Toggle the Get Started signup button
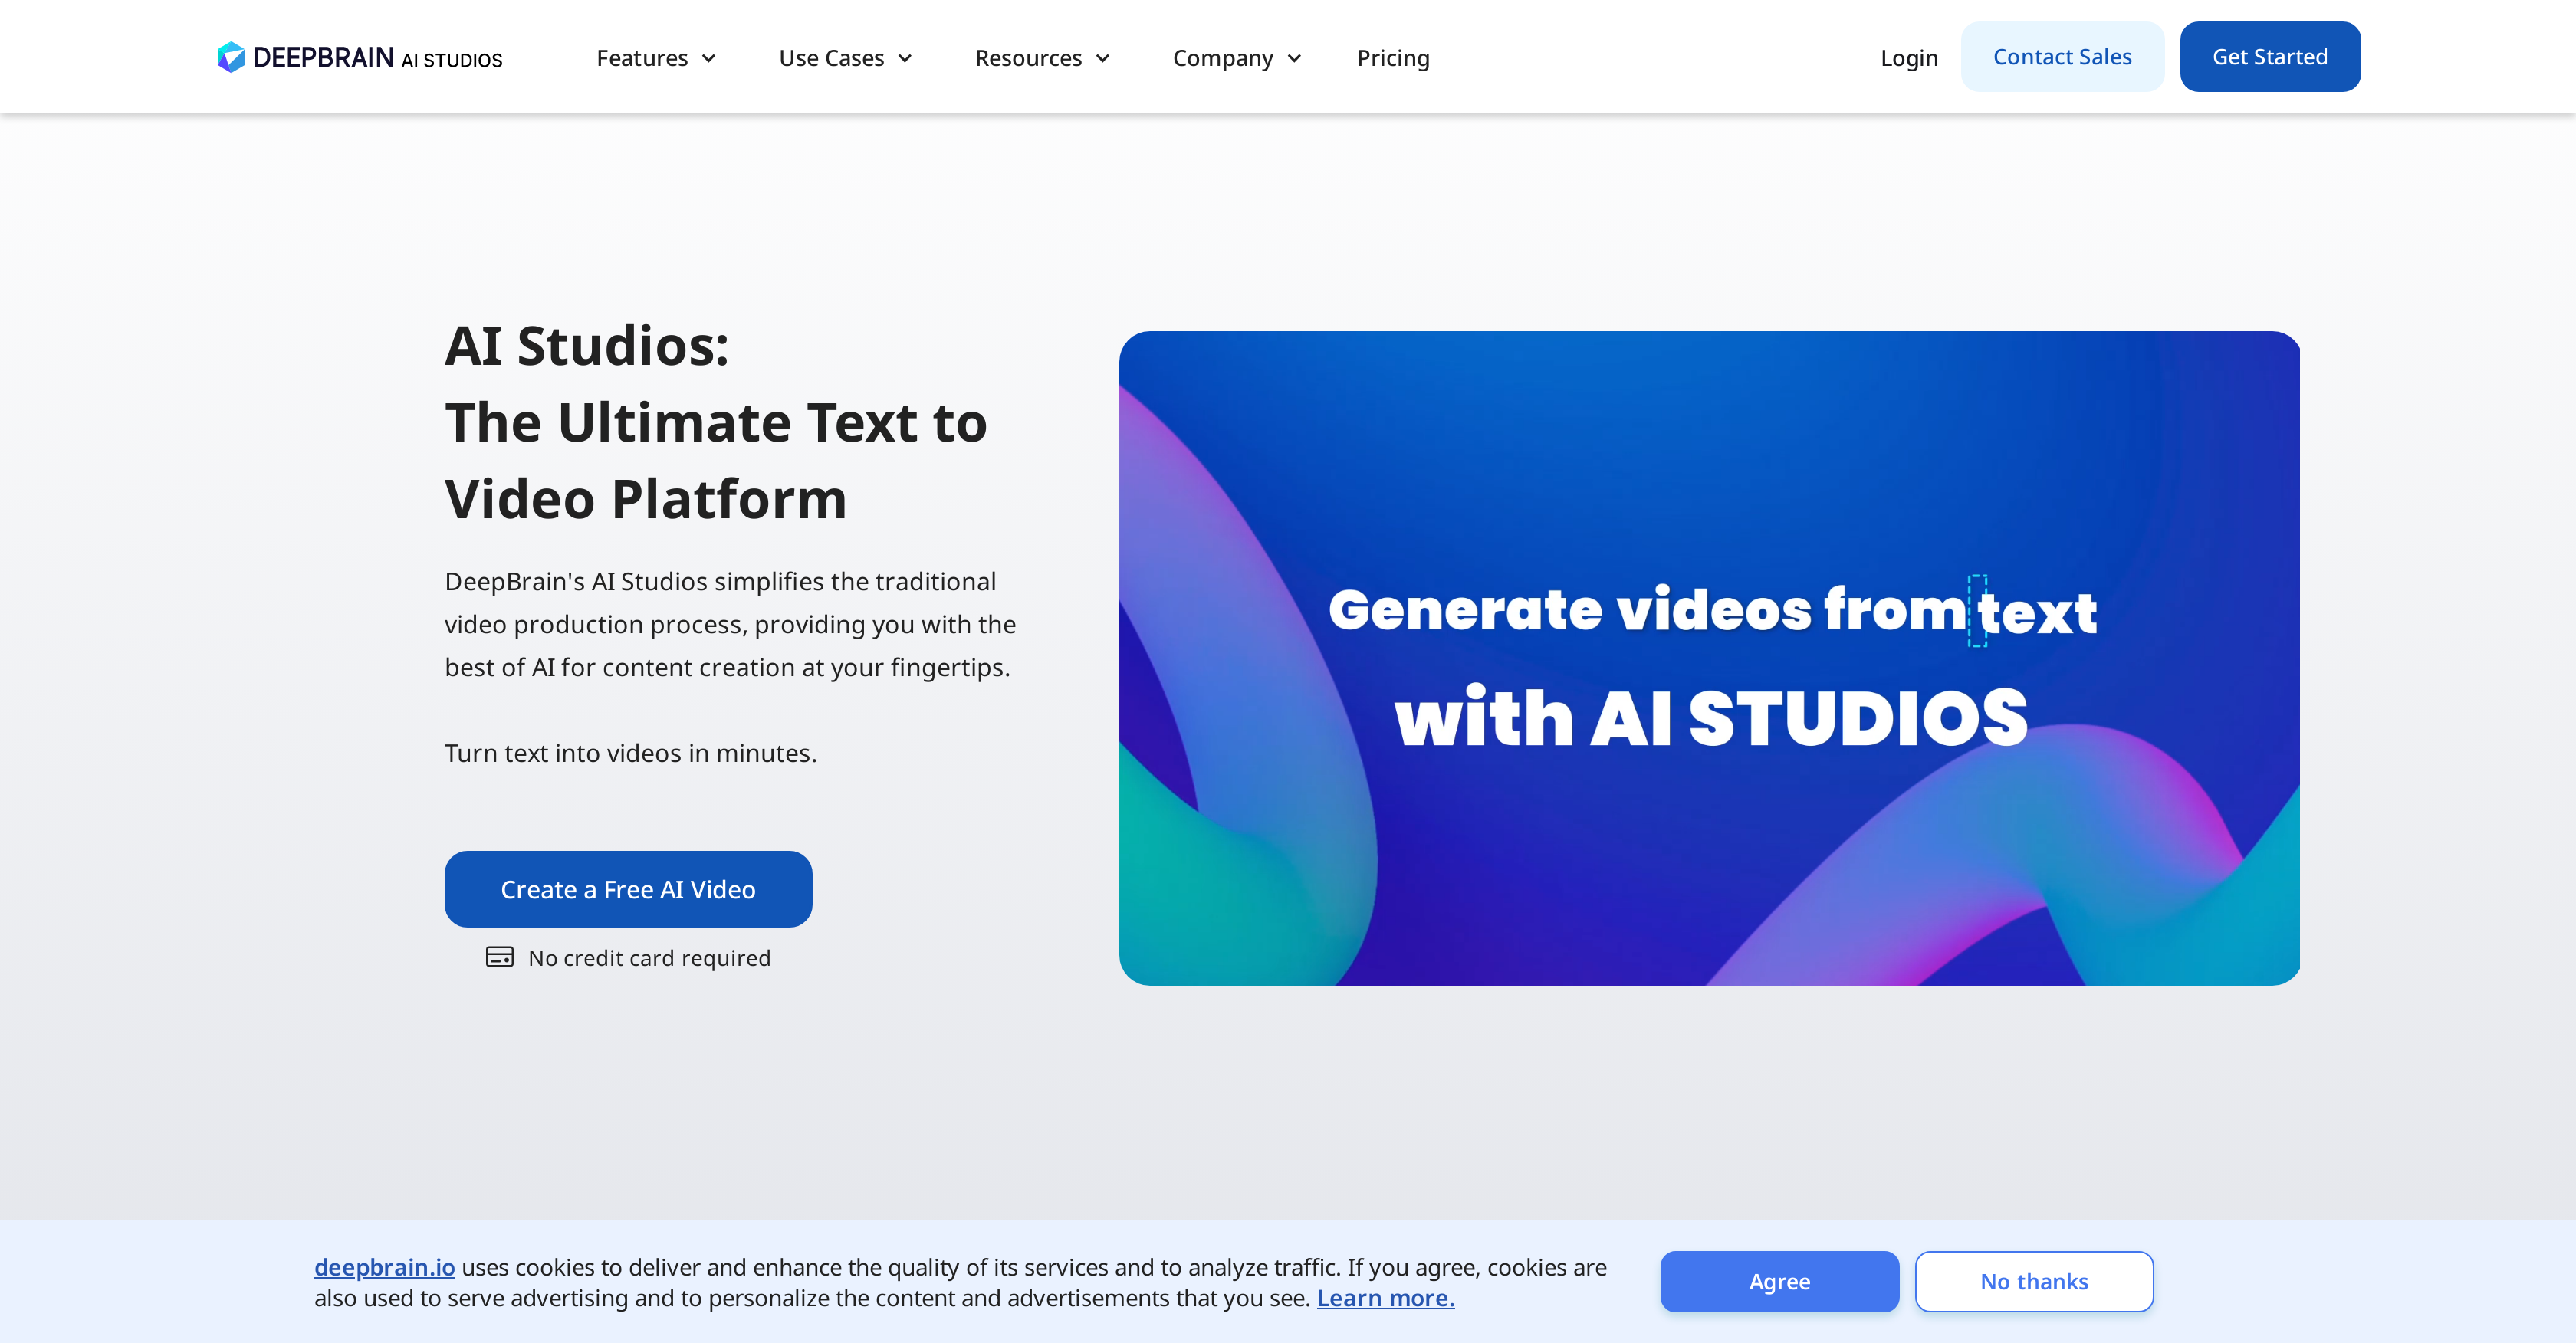The image size is (2576, 1343). pos(2269,56)
